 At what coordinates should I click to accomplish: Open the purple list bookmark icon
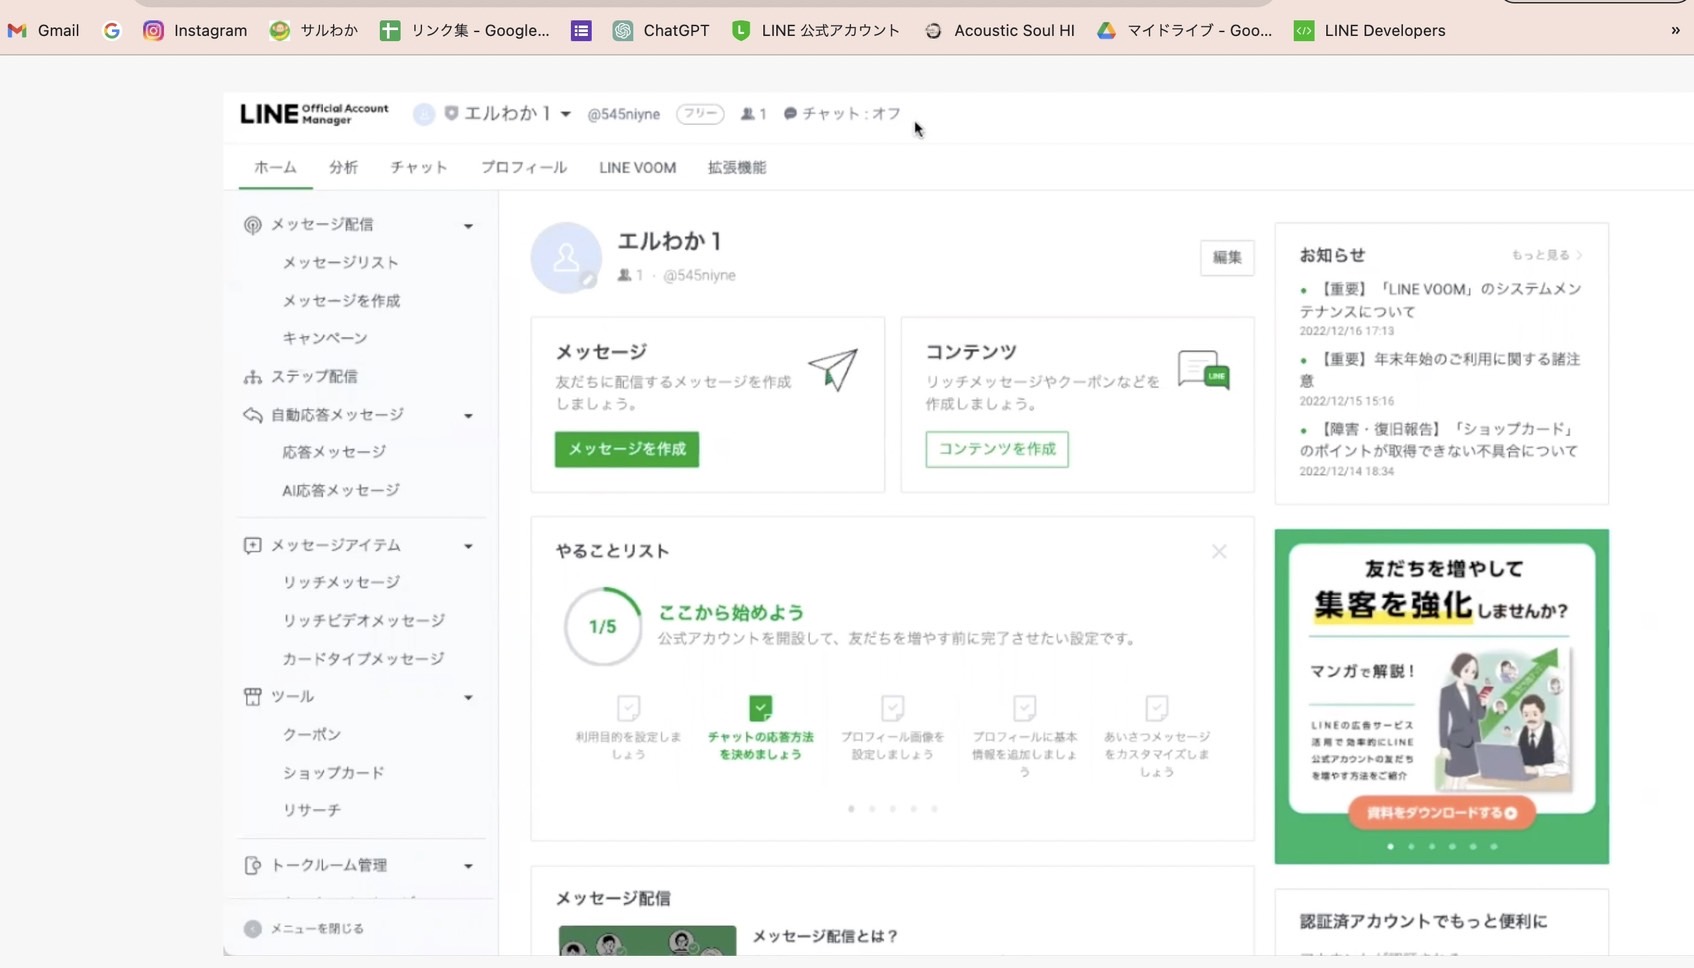pos(581,30)
